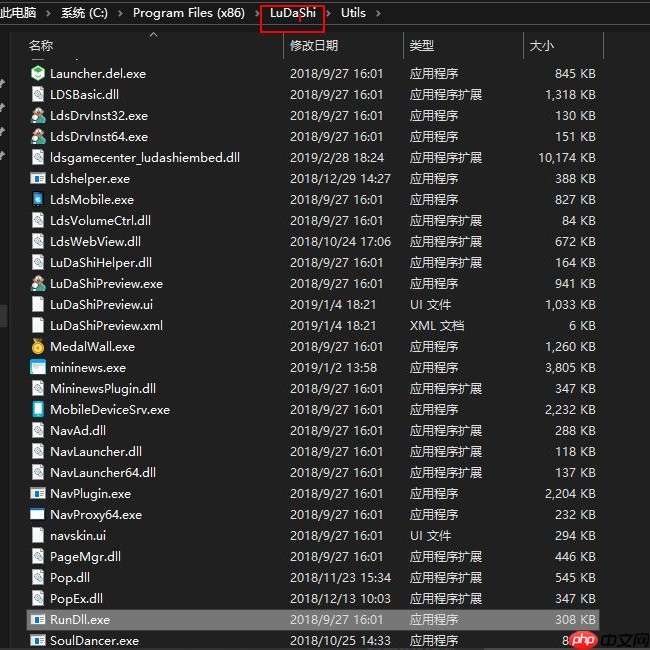Select the file name Launcher.del.exe

point(98,74)
